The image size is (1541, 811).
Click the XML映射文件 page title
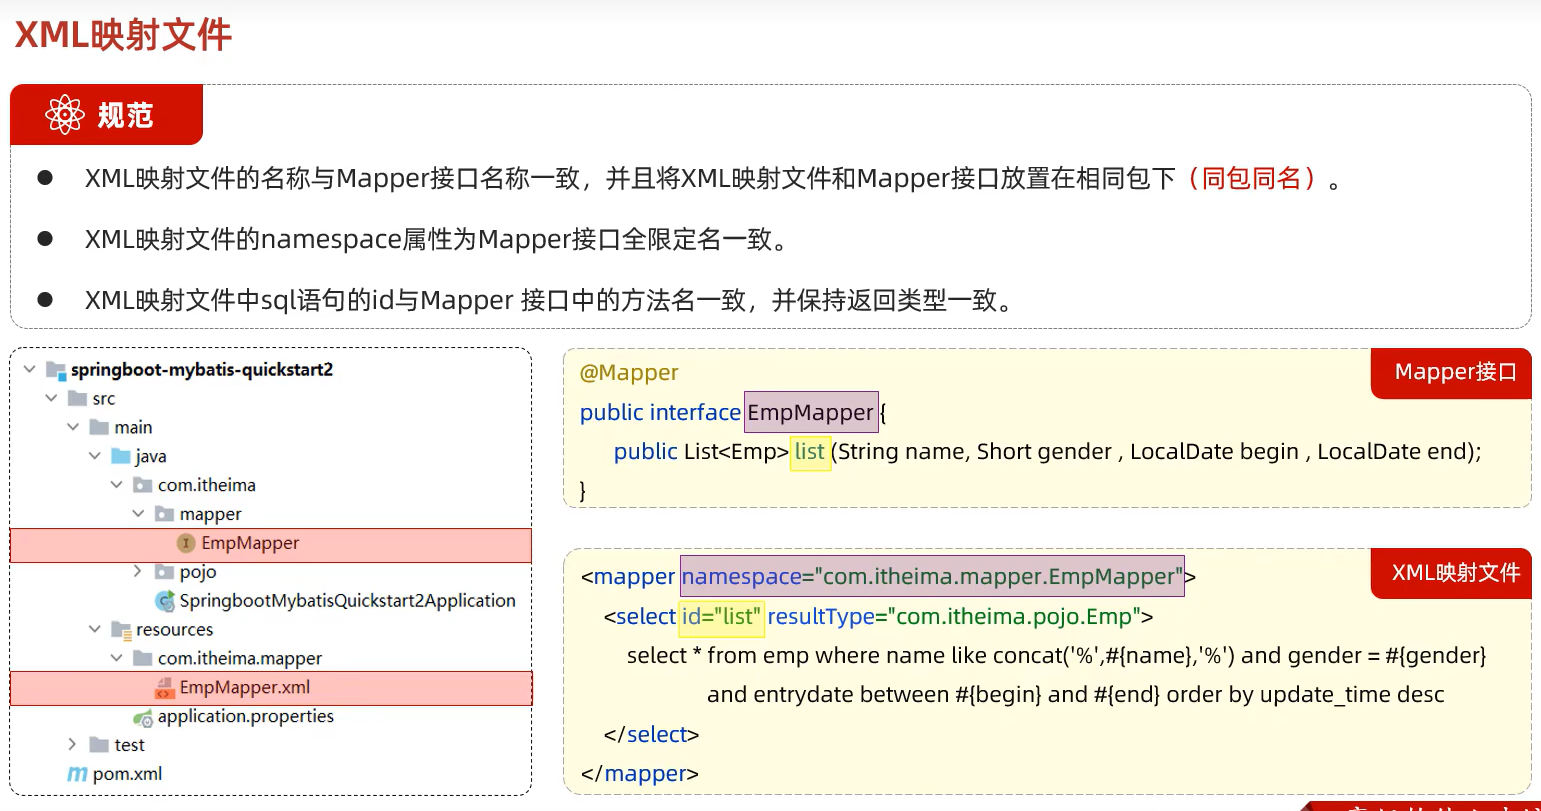[123, 35]
